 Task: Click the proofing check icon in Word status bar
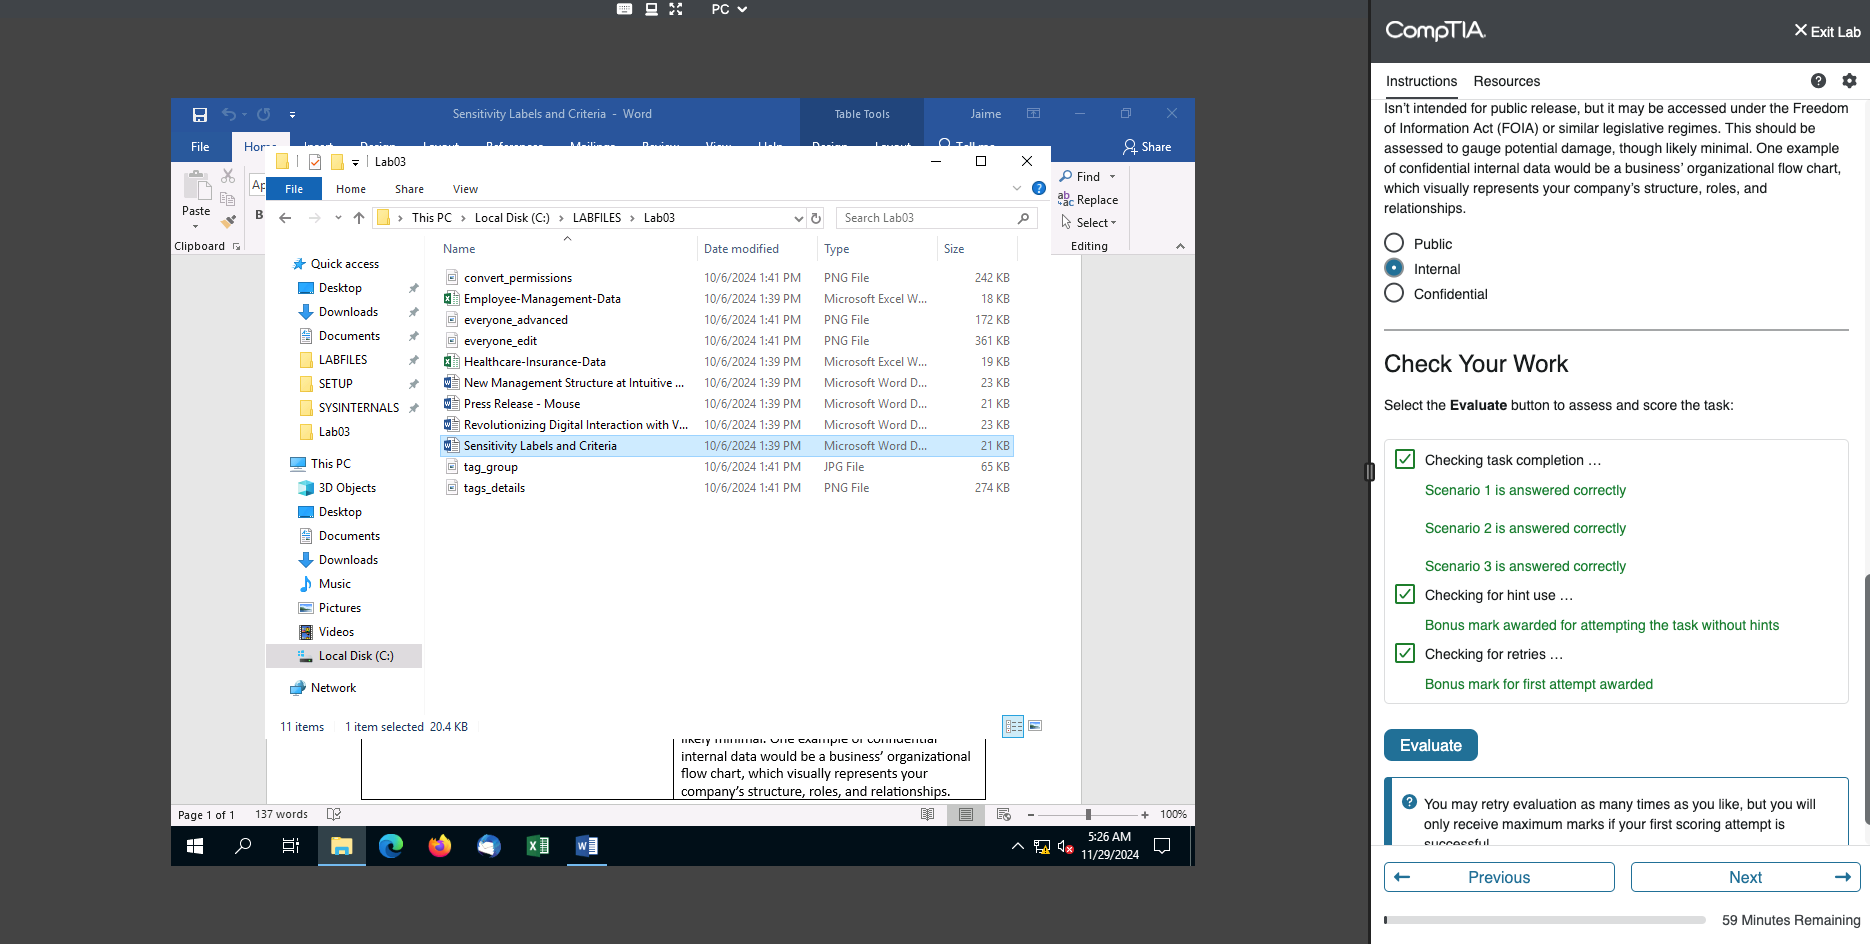pyautogui.click(x=334, y=814)
